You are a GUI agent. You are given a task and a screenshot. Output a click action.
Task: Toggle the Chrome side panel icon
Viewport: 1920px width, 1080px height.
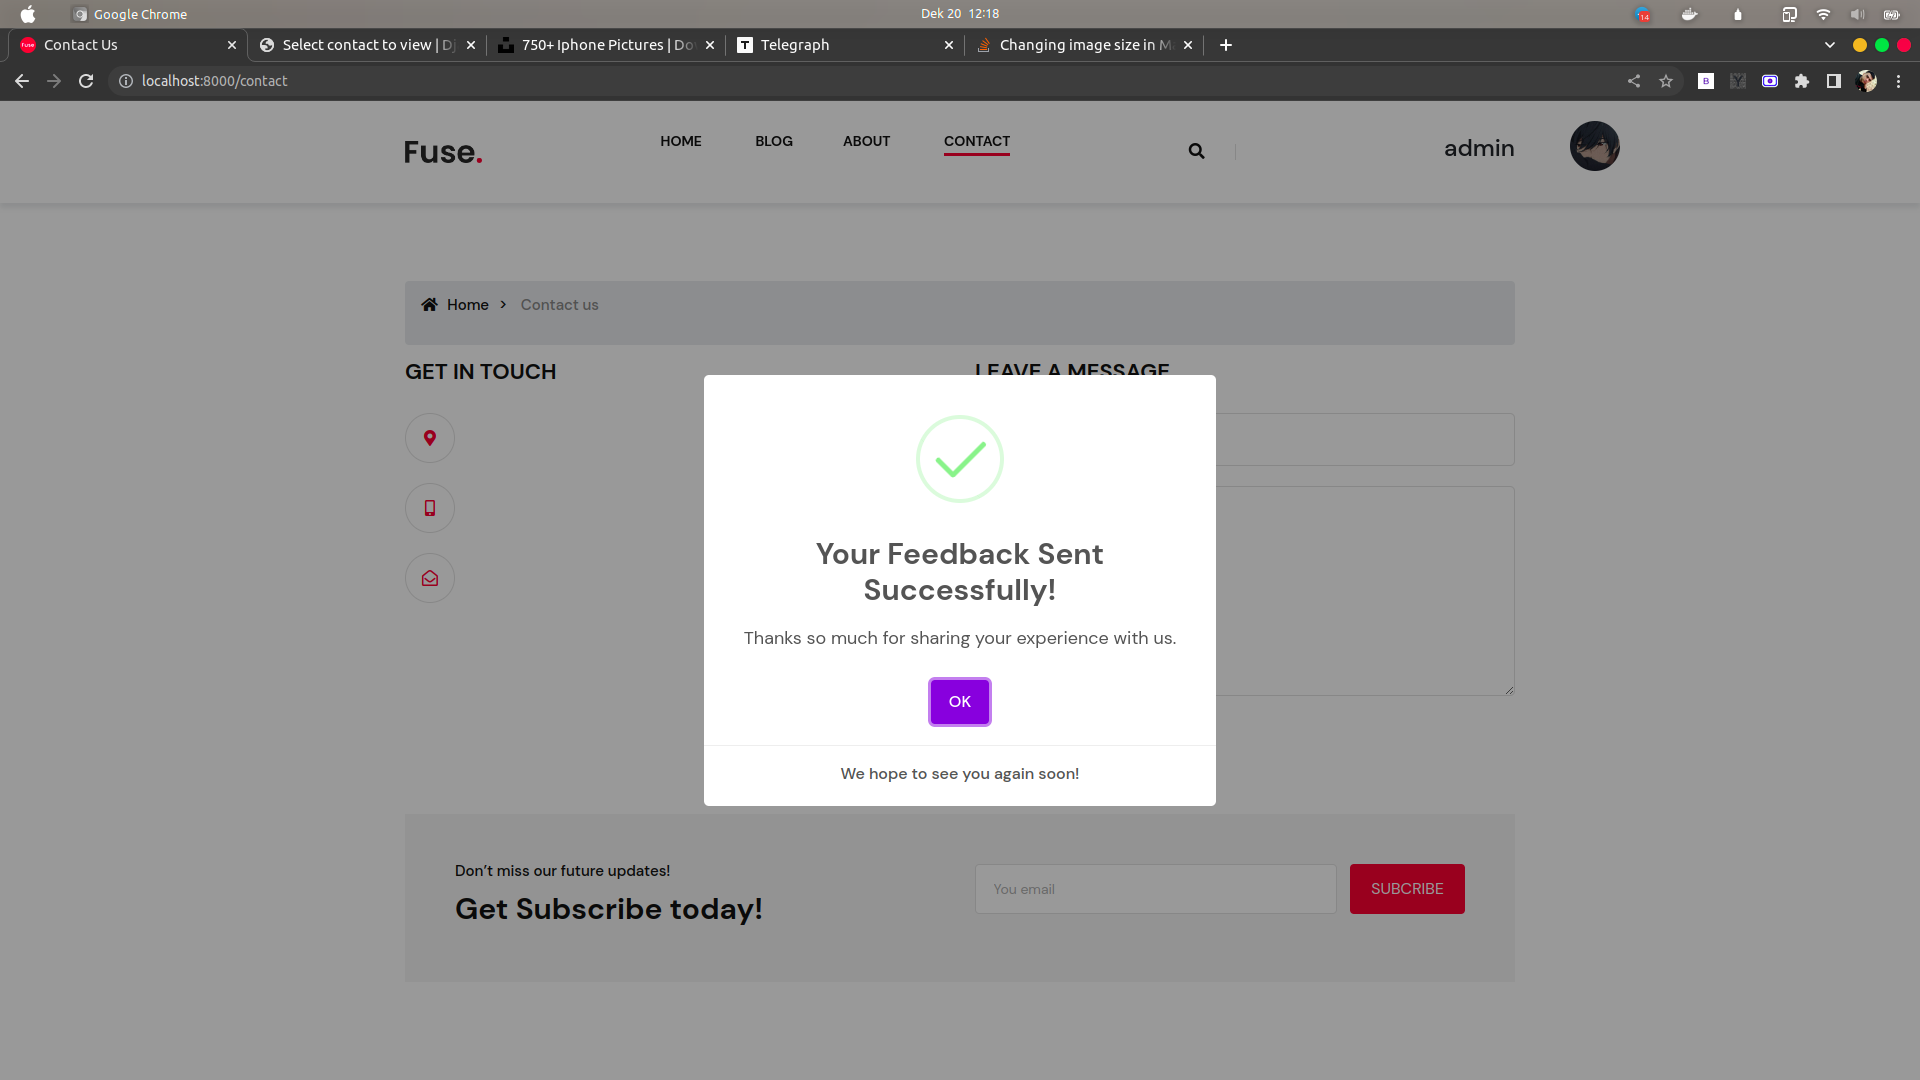[x=1834, y=81]
